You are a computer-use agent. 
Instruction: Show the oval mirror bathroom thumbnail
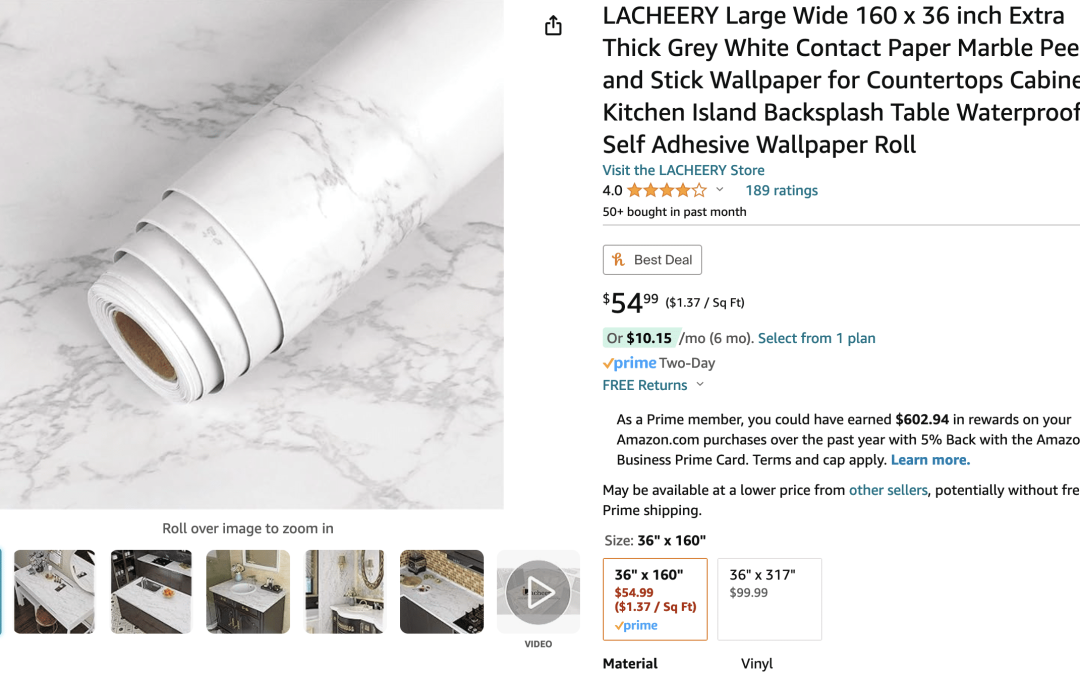click(x=345, y=592)
